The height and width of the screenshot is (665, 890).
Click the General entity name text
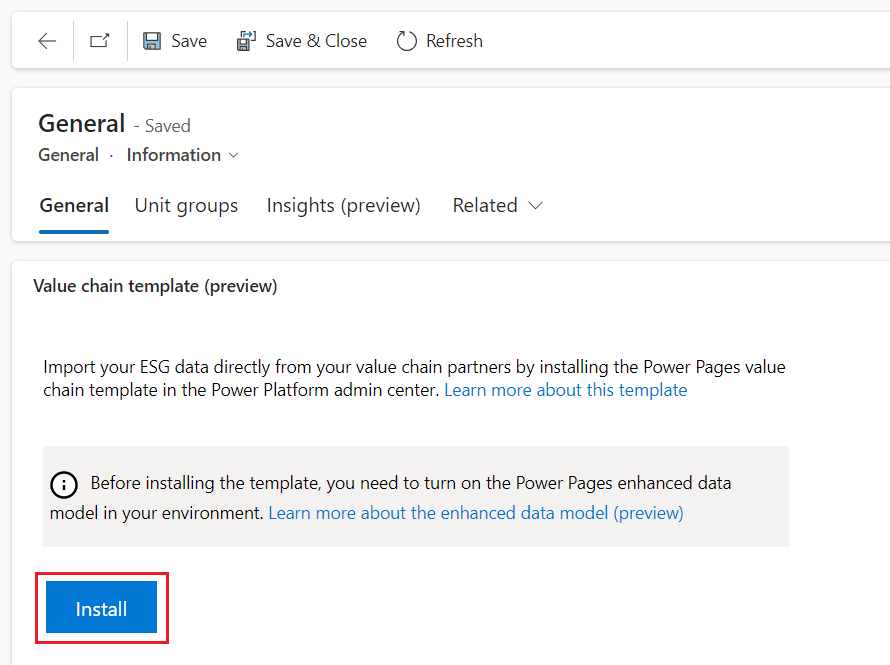pos(69,155)
